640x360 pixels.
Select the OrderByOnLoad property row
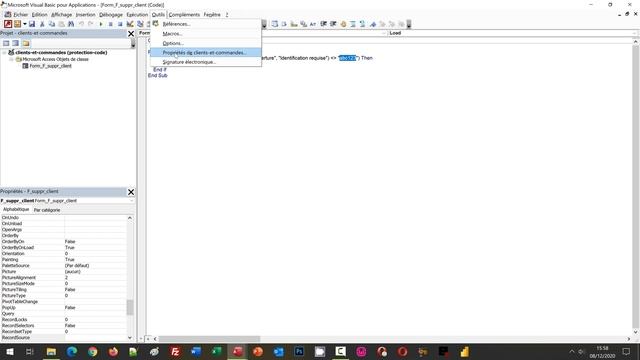coord(64,247)
